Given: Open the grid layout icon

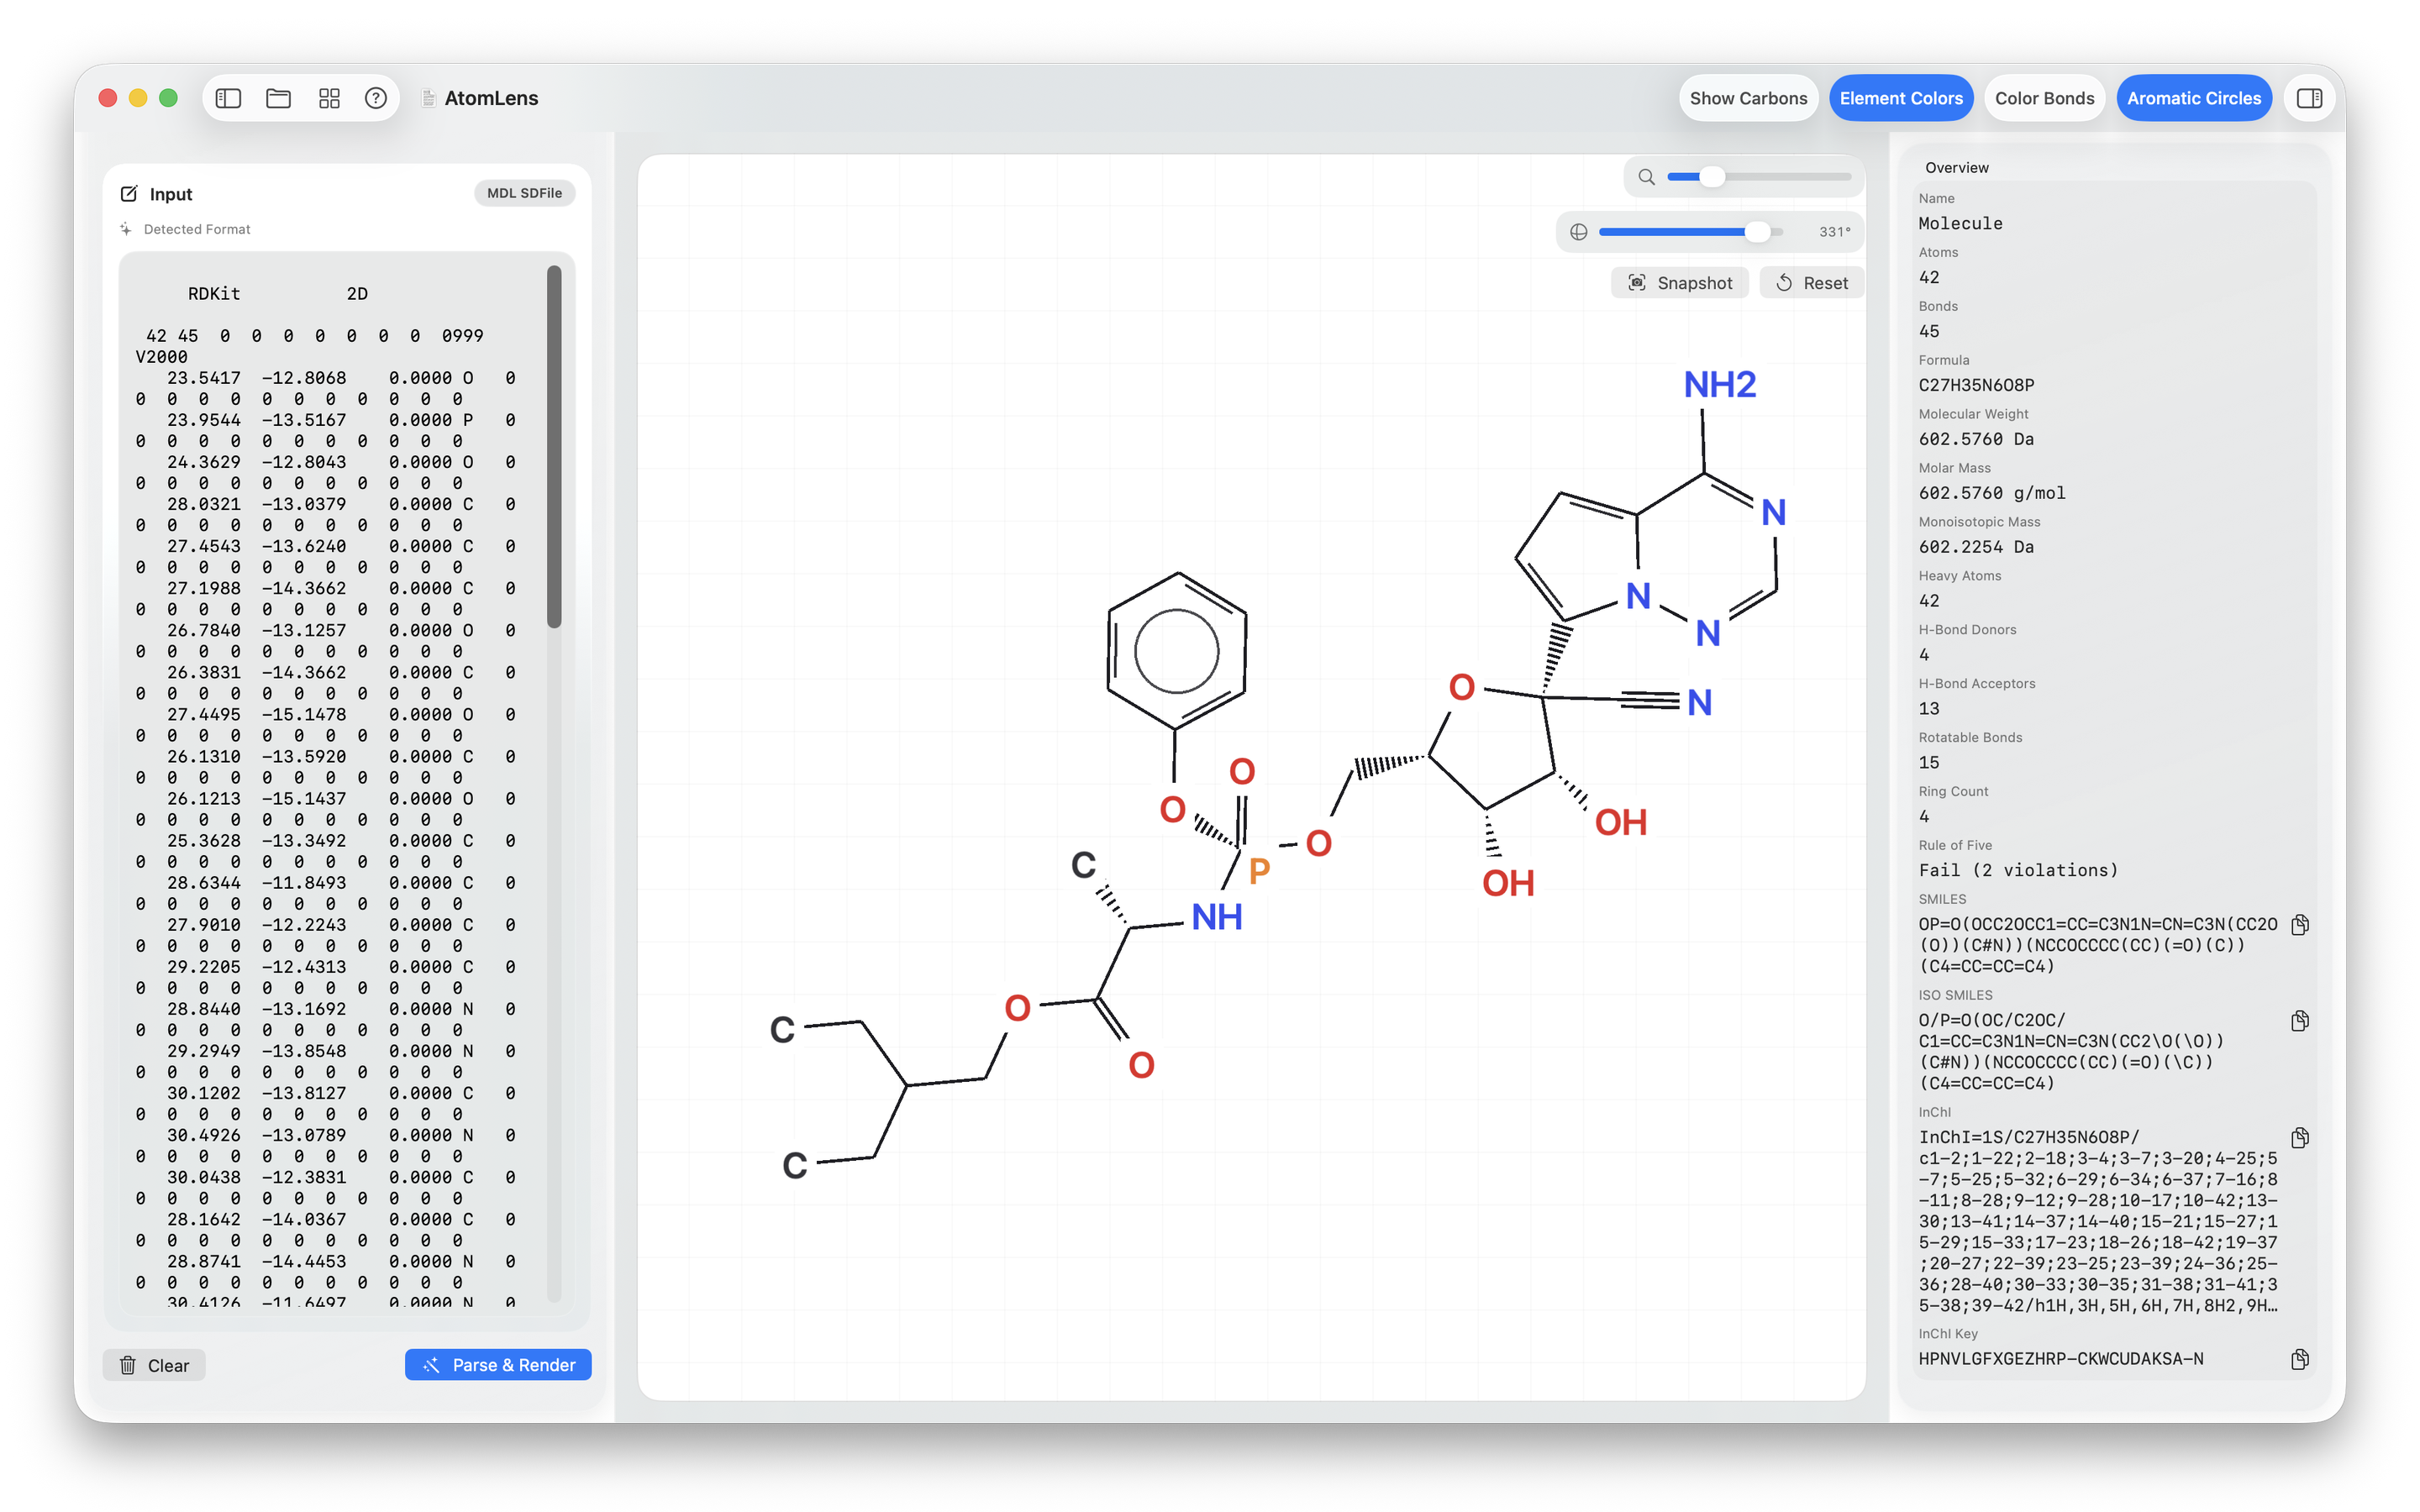Looking at the screenshot, I should 329,98.
